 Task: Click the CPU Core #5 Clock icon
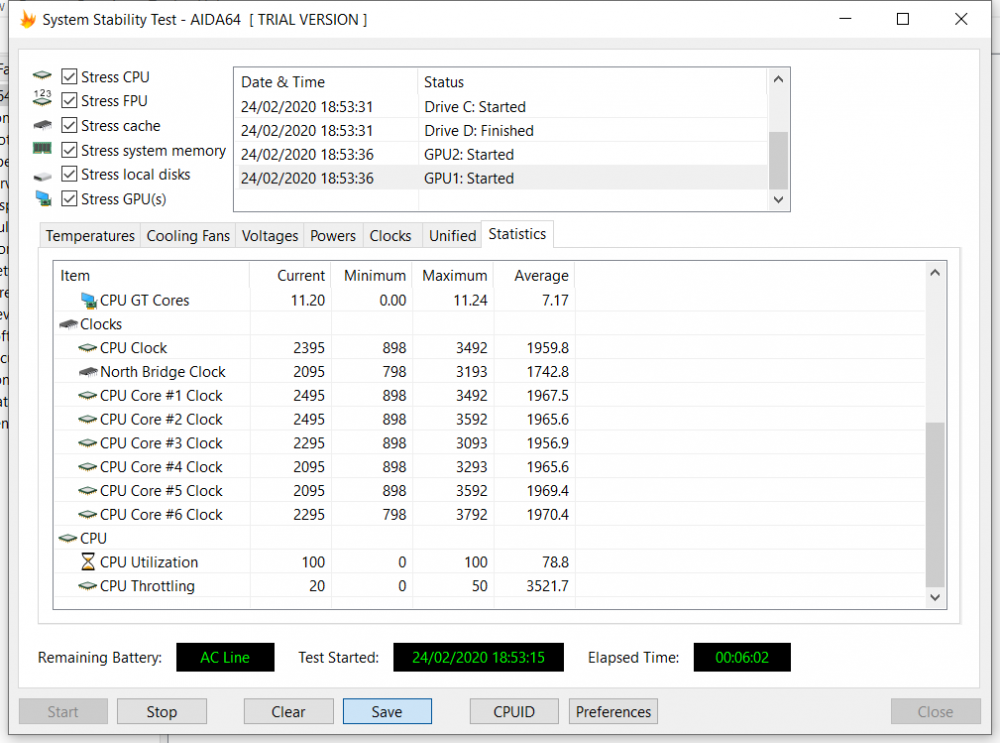click(87, 491)
